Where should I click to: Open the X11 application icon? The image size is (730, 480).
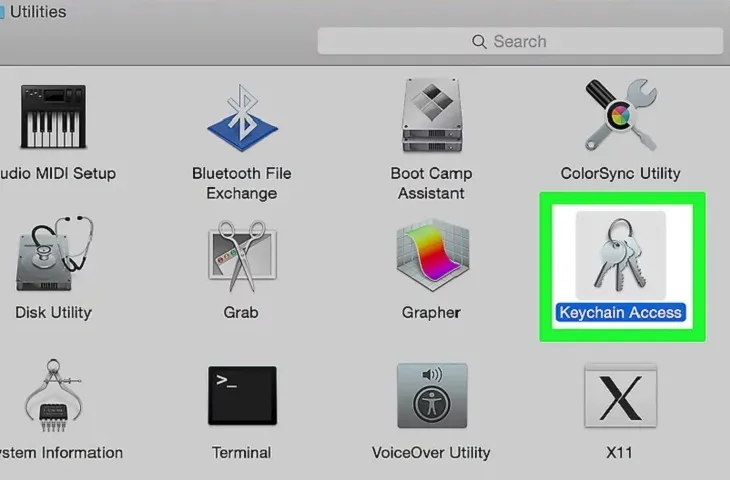click(619, 396)
